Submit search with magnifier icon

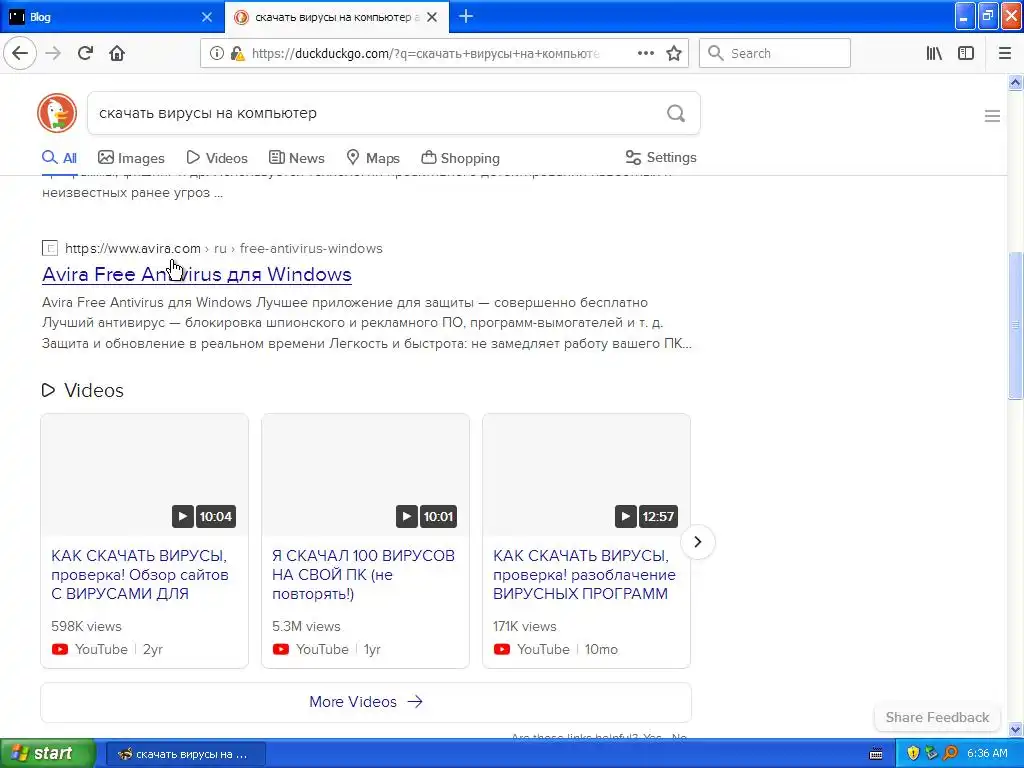[x=676, y=114]
